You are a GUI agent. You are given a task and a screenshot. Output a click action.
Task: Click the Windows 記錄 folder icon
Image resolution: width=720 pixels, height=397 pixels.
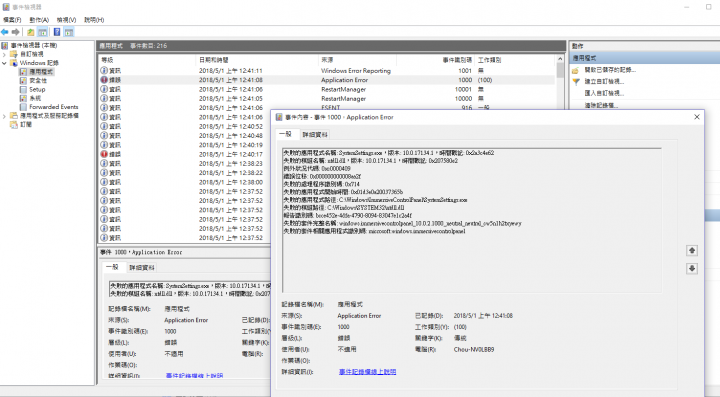click(14, 63)
